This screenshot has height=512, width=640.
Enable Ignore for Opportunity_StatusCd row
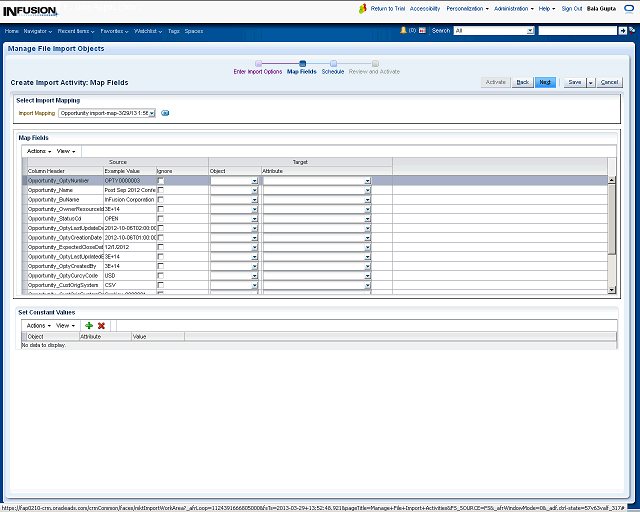(x=160, y=218)
